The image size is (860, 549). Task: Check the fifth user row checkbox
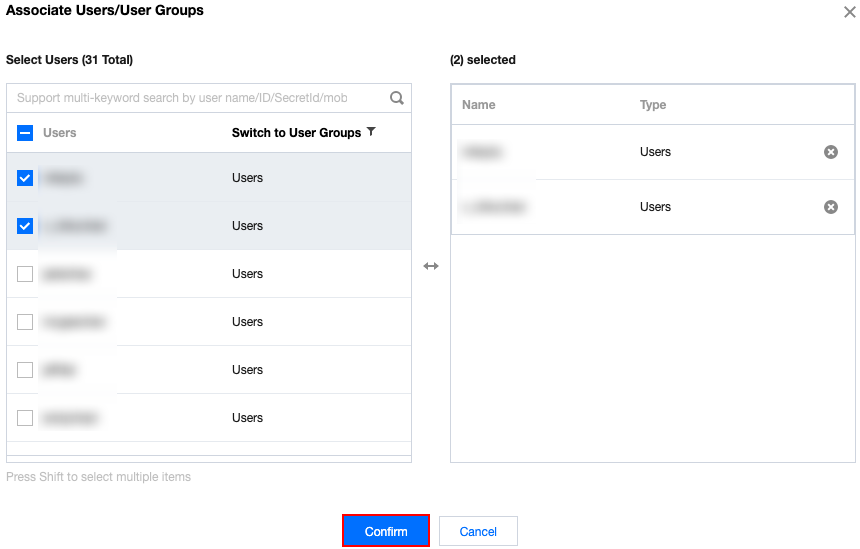[25, 370]
